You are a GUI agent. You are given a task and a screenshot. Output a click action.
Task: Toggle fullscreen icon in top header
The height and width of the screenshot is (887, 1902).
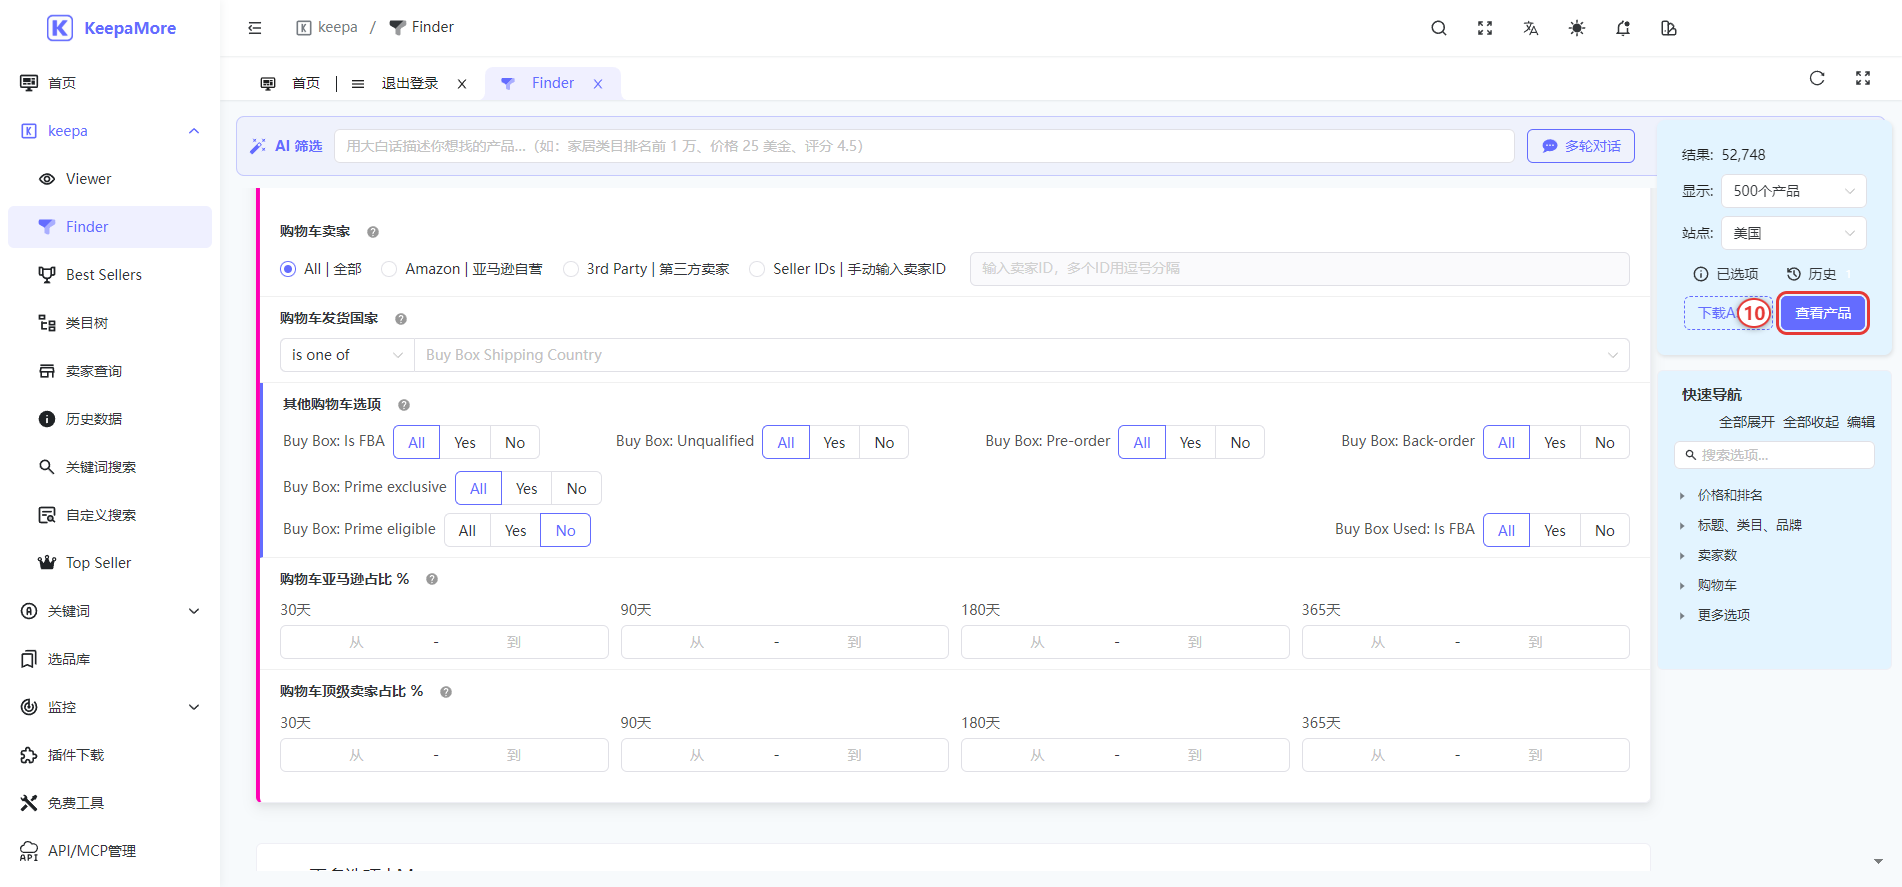tap(1485, 28)
